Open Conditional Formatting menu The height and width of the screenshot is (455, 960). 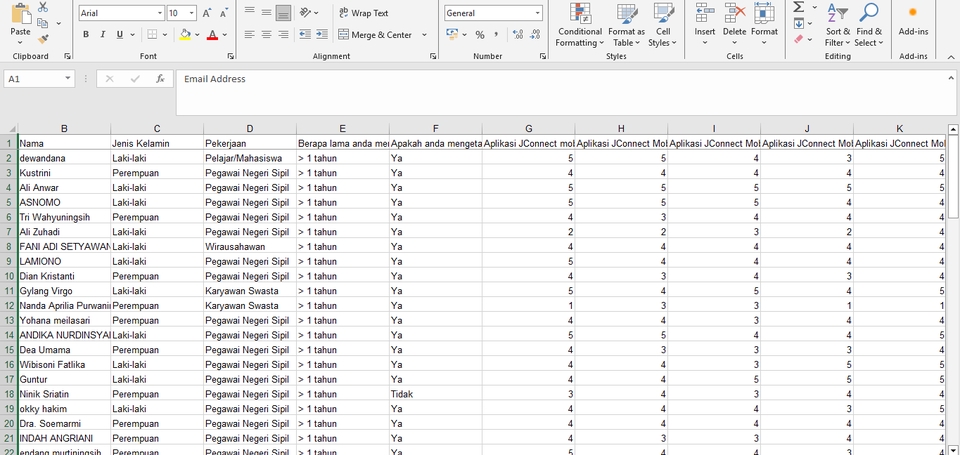coord(579,25)
